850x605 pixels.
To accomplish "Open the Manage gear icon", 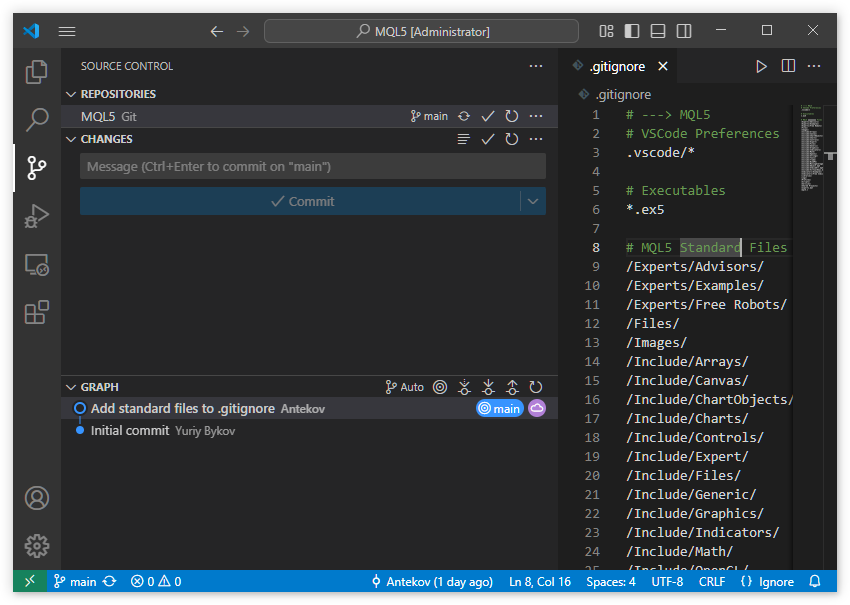I will [x=36, y=545].
